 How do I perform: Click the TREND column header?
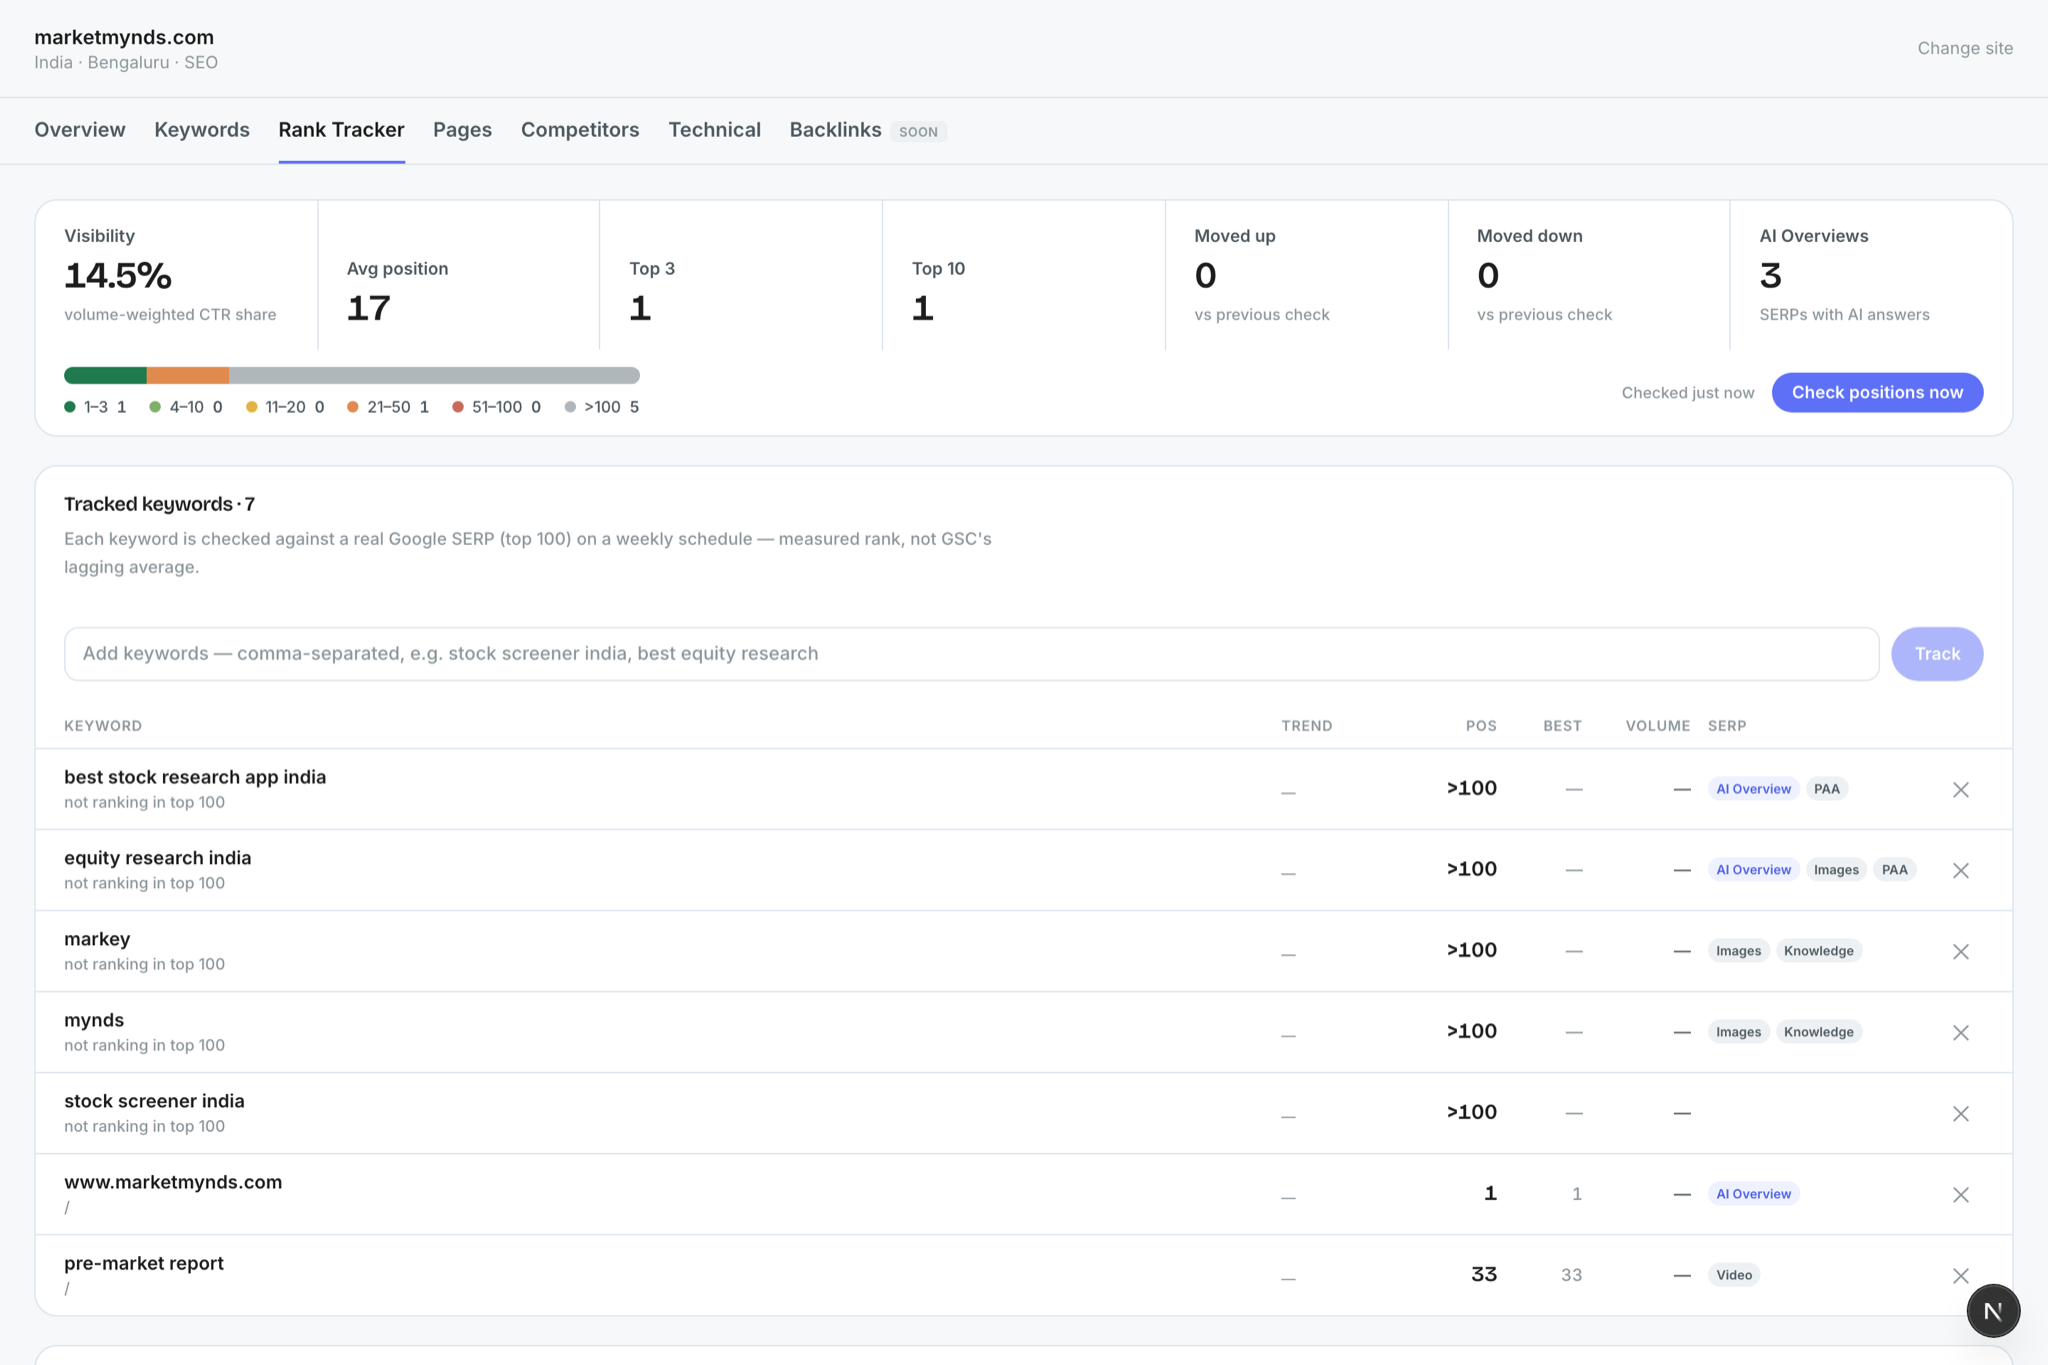coord(1306,726)
